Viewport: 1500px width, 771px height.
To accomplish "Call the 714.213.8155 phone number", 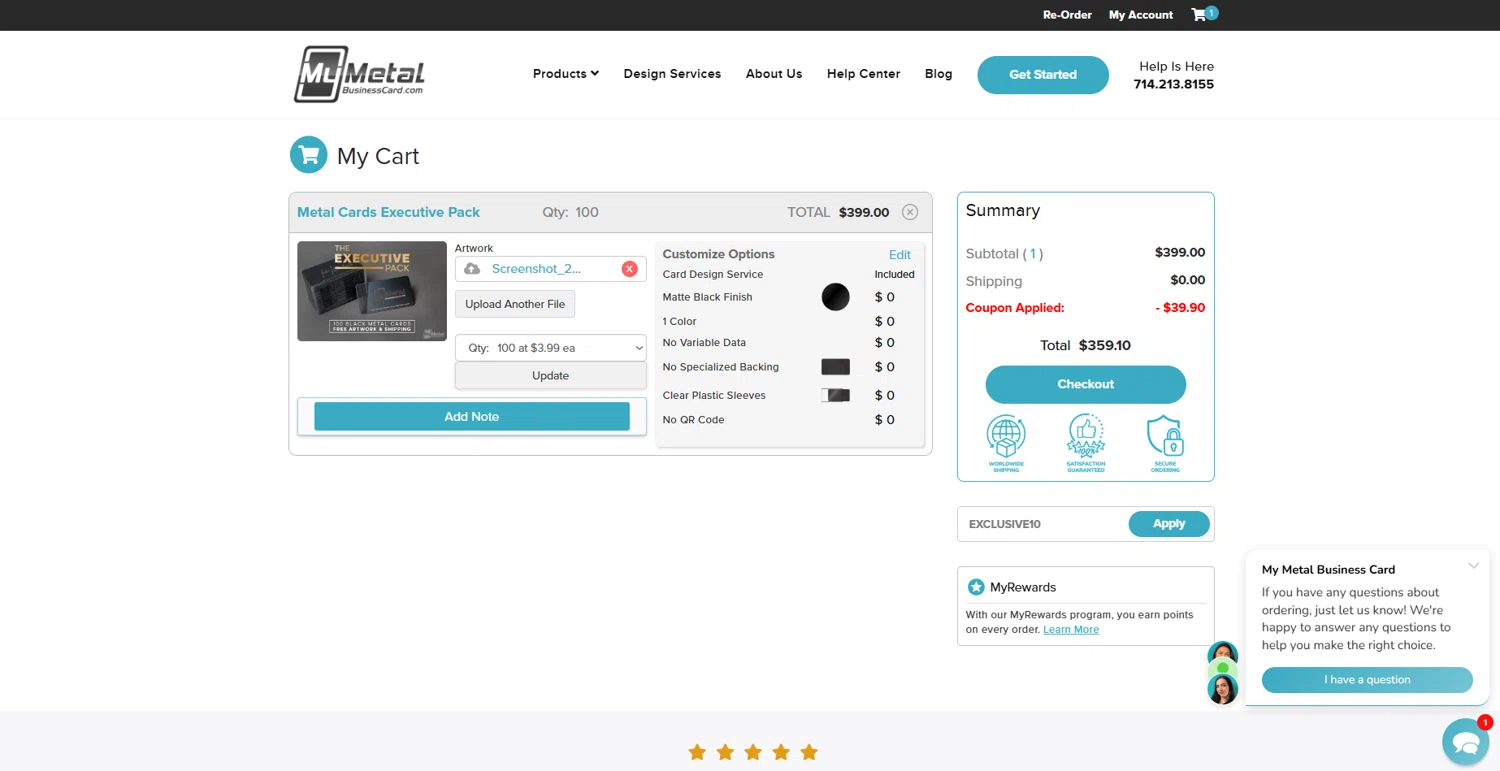I will point(1173,84).
